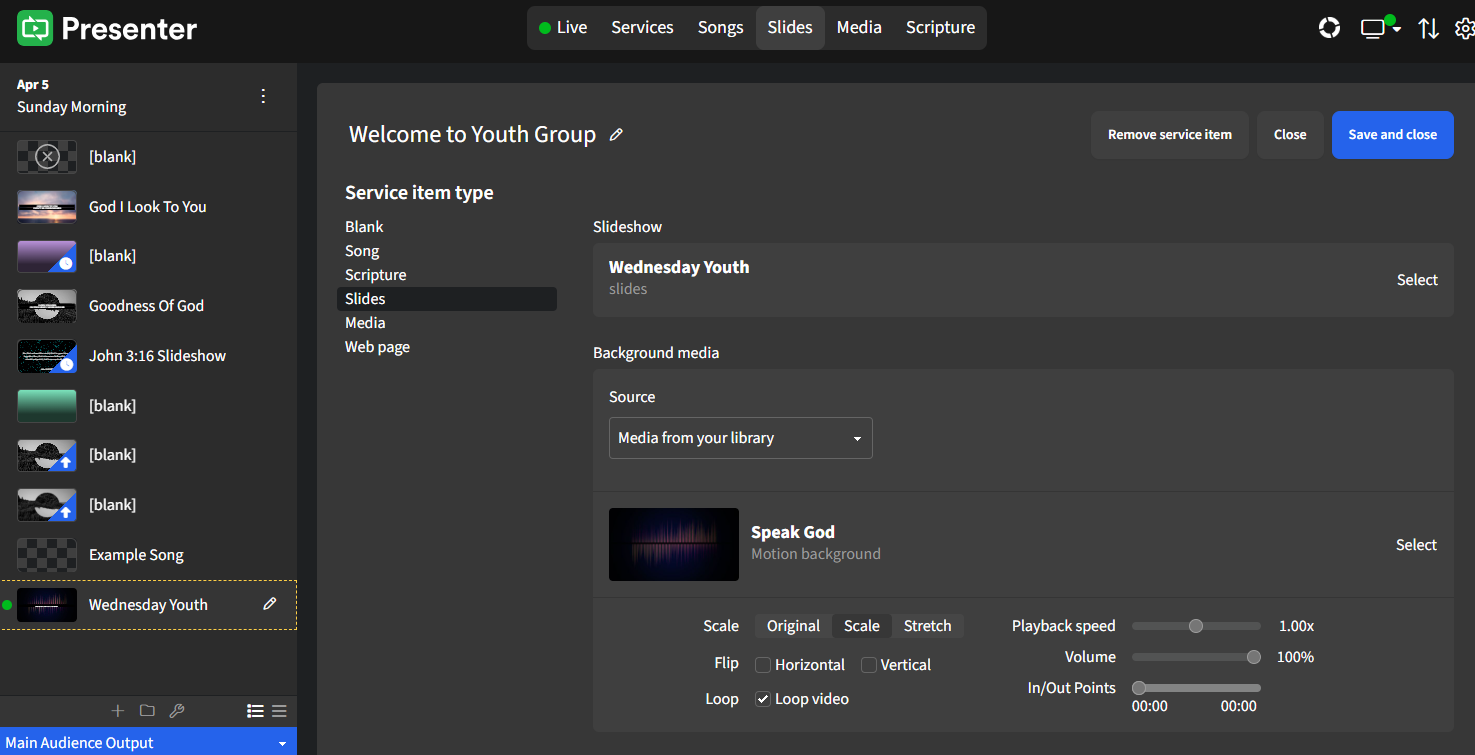1475x755 pixels.
Task: Open the display output monitor dropdown
Action: 1380,29
